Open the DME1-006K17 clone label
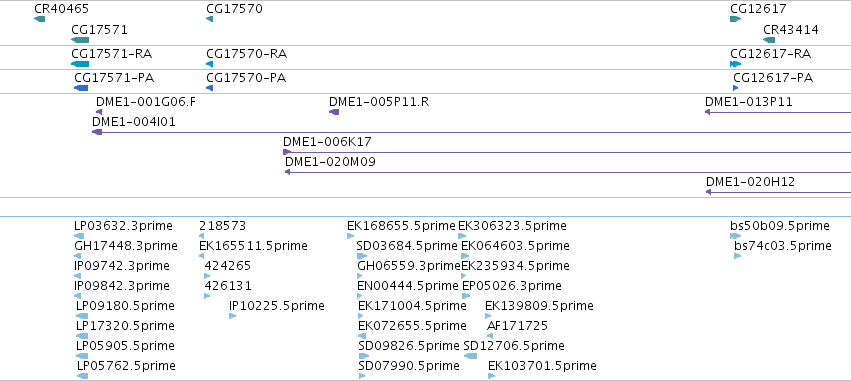The image size is (851, 381). tap(327, 142)
